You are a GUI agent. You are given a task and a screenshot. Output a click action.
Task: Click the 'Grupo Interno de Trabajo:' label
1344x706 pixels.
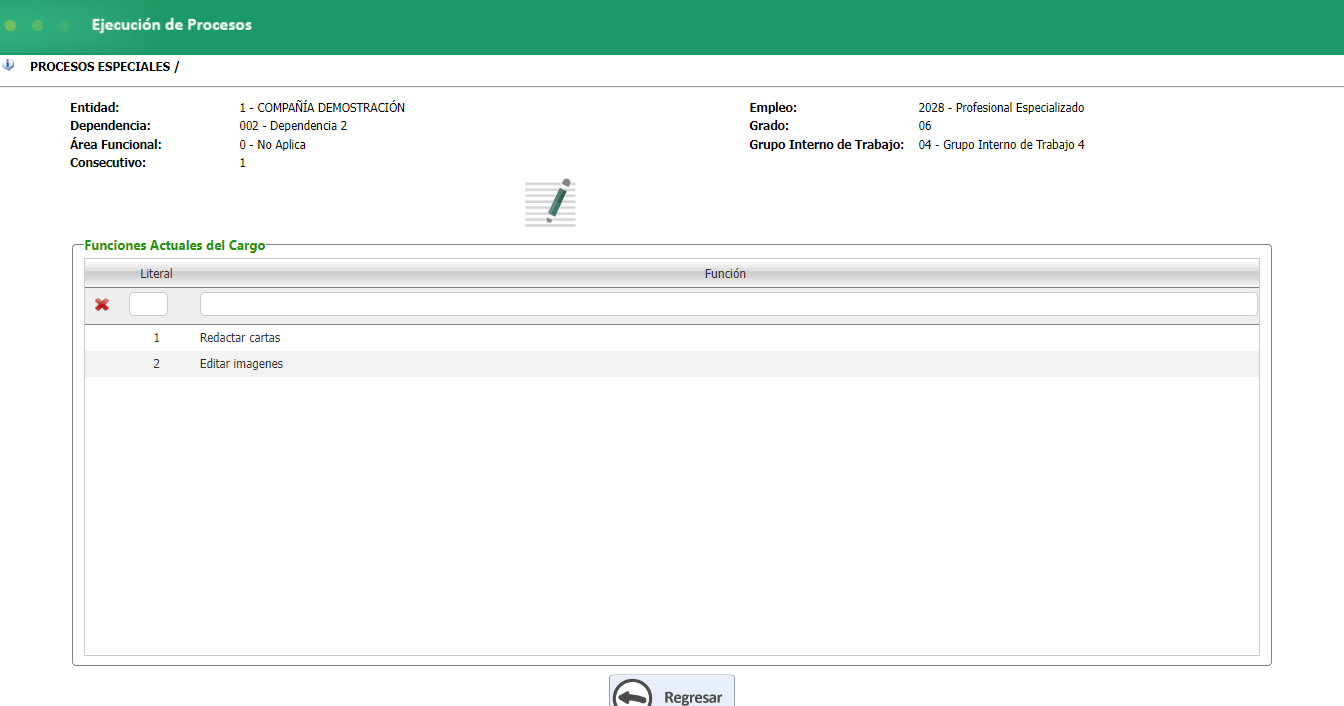[x=827, y=145]
